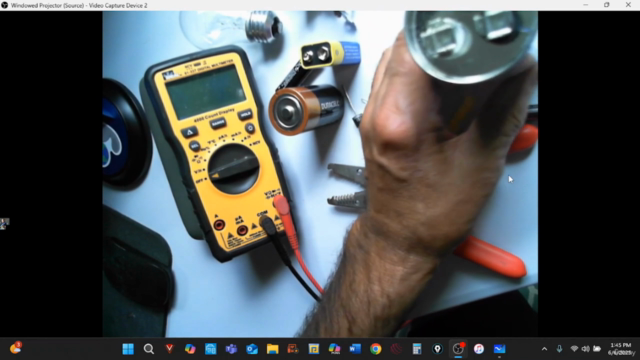Restore down the Windowed Projector window
The width and height of the screenshot is (640, 360).
point(607,5)
